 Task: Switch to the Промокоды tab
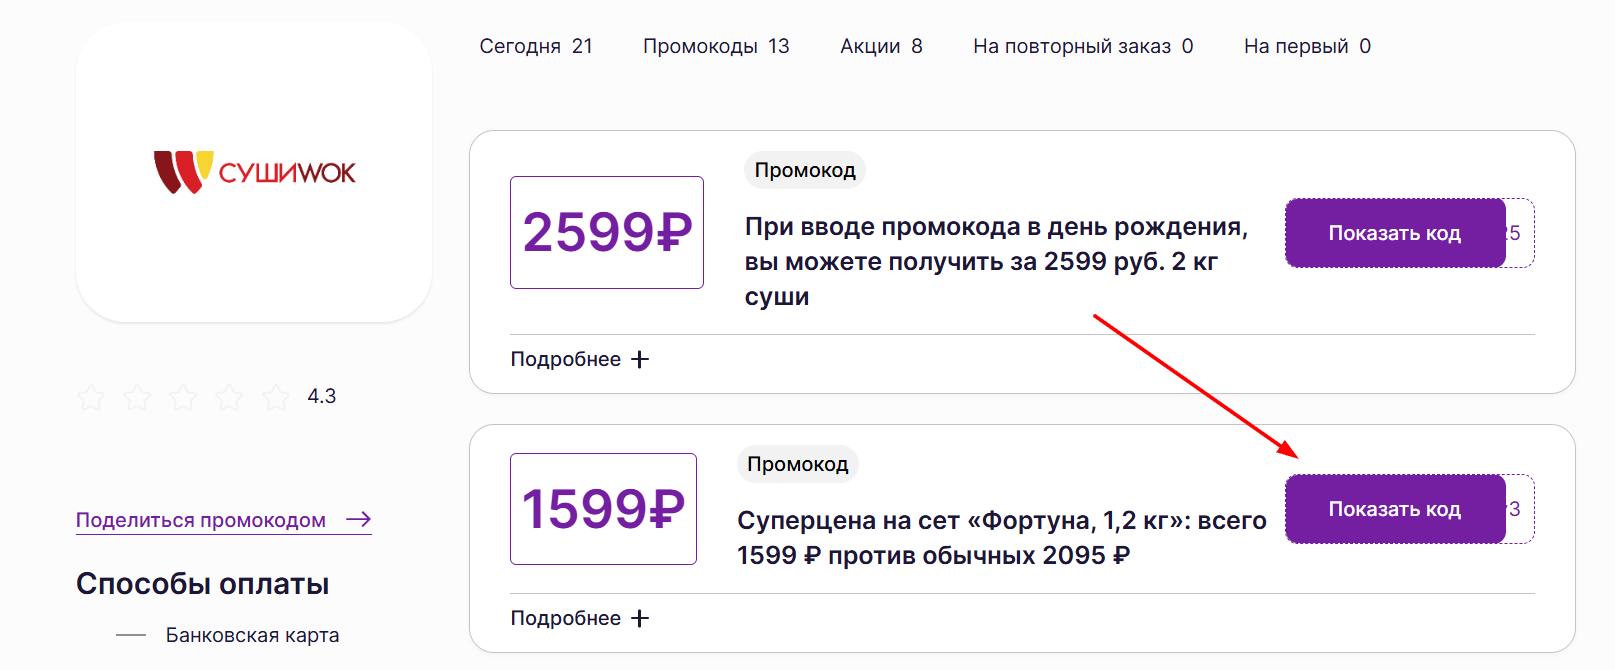point(716,45)
